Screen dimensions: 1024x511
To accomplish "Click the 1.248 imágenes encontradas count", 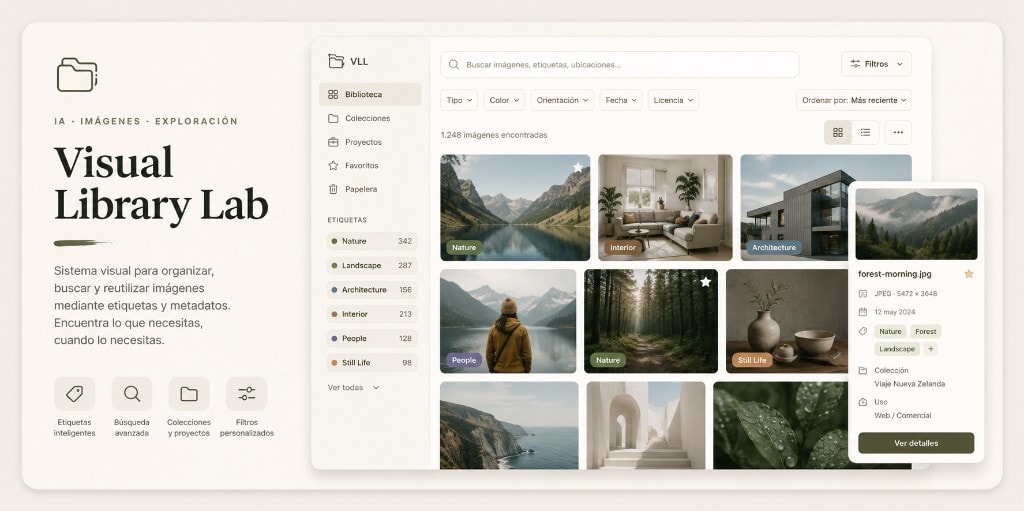I will tap(494, 135).
